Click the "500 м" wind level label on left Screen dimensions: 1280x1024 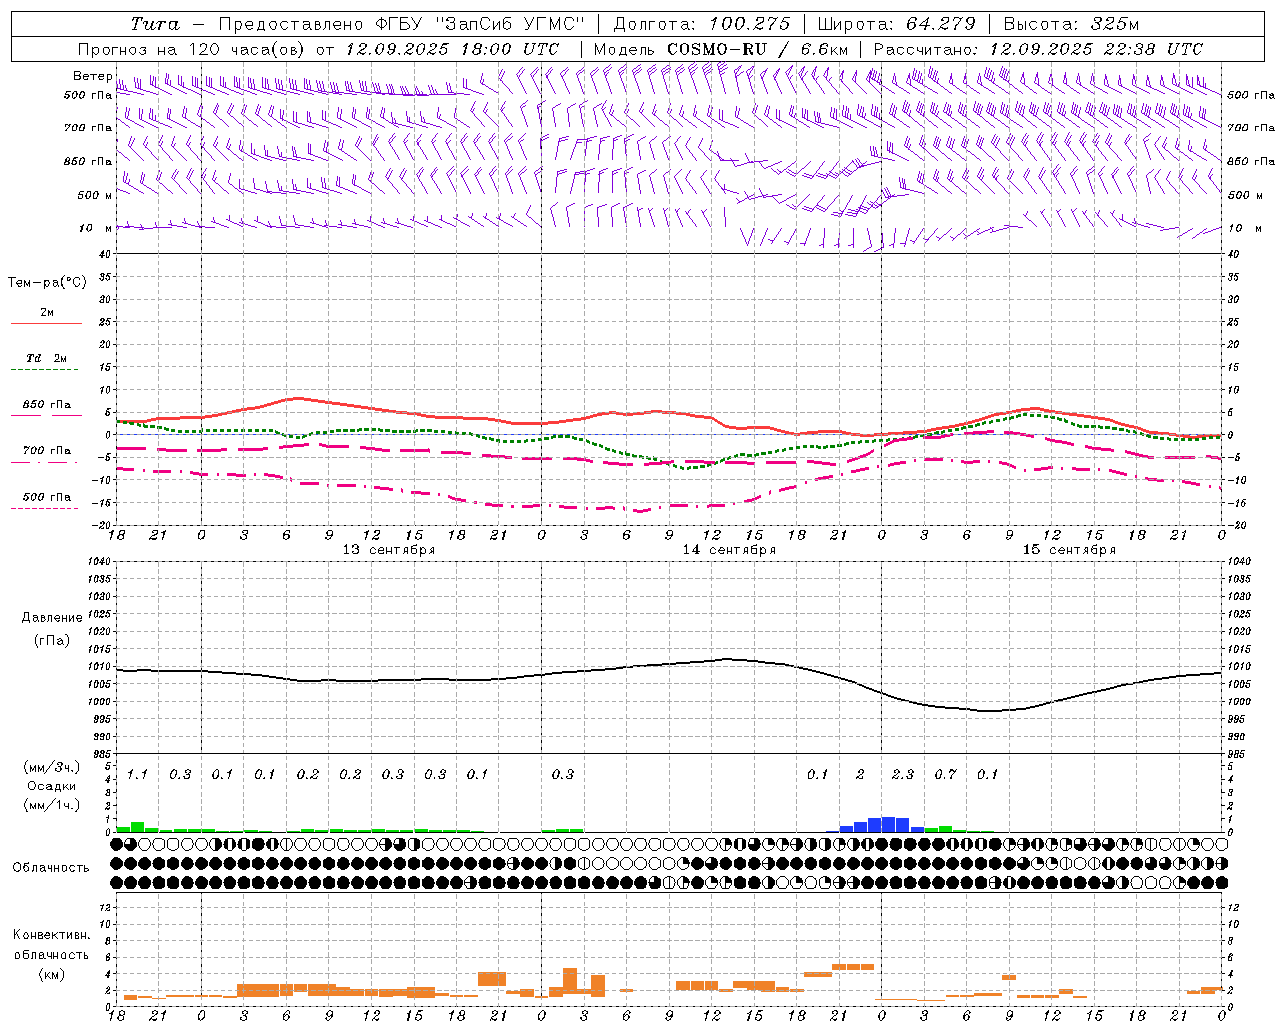click(95, 195)
